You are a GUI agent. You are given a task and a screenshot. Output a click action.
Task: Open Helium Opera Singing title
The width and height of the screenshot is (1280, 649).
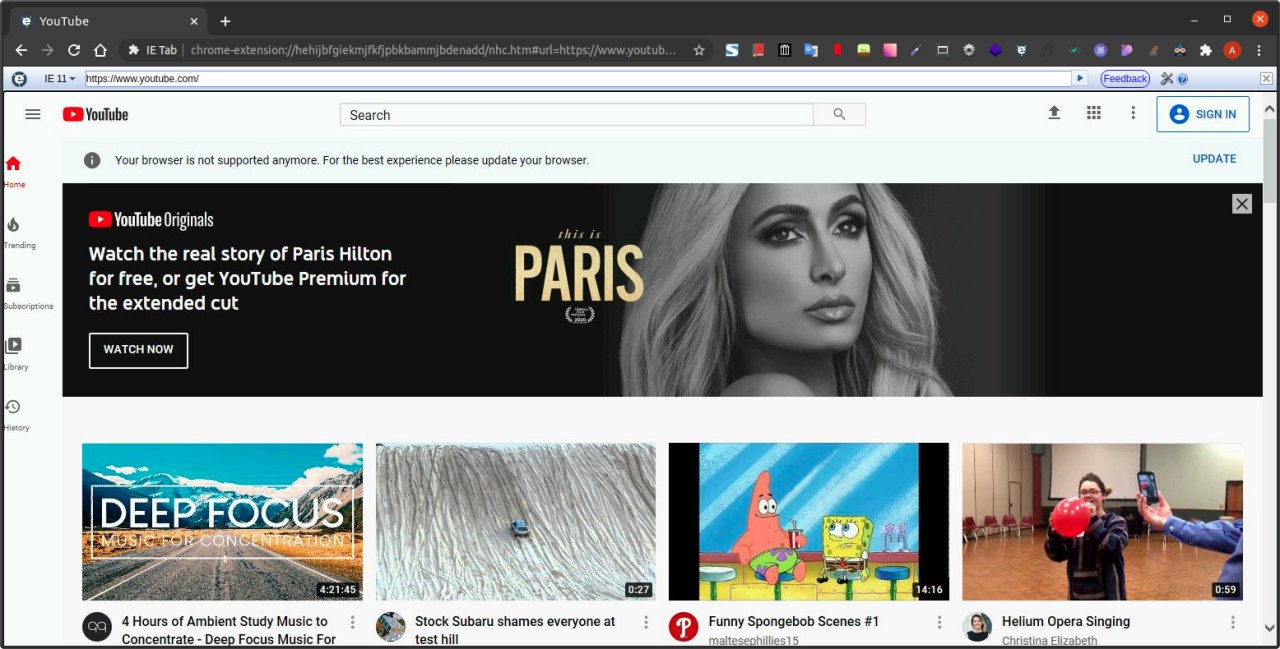point(1066,621)
